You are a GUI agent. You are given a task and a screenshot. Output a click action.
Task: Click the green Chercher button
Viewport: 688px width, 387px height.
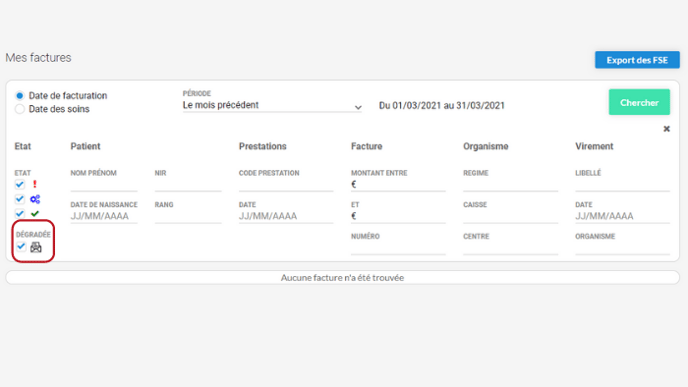(639, 102)
